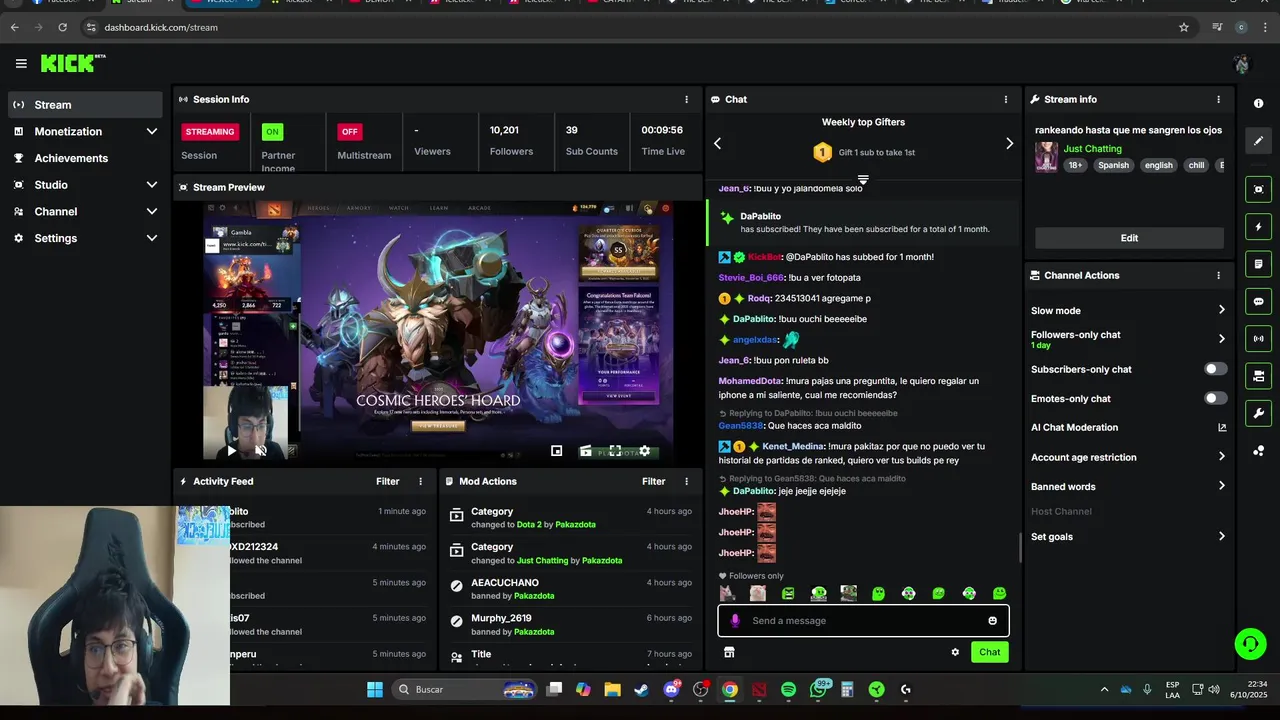This screenshot has width=1280, height=720.
Task: Open the green support headset bubble
Action: pos(1250,643)
